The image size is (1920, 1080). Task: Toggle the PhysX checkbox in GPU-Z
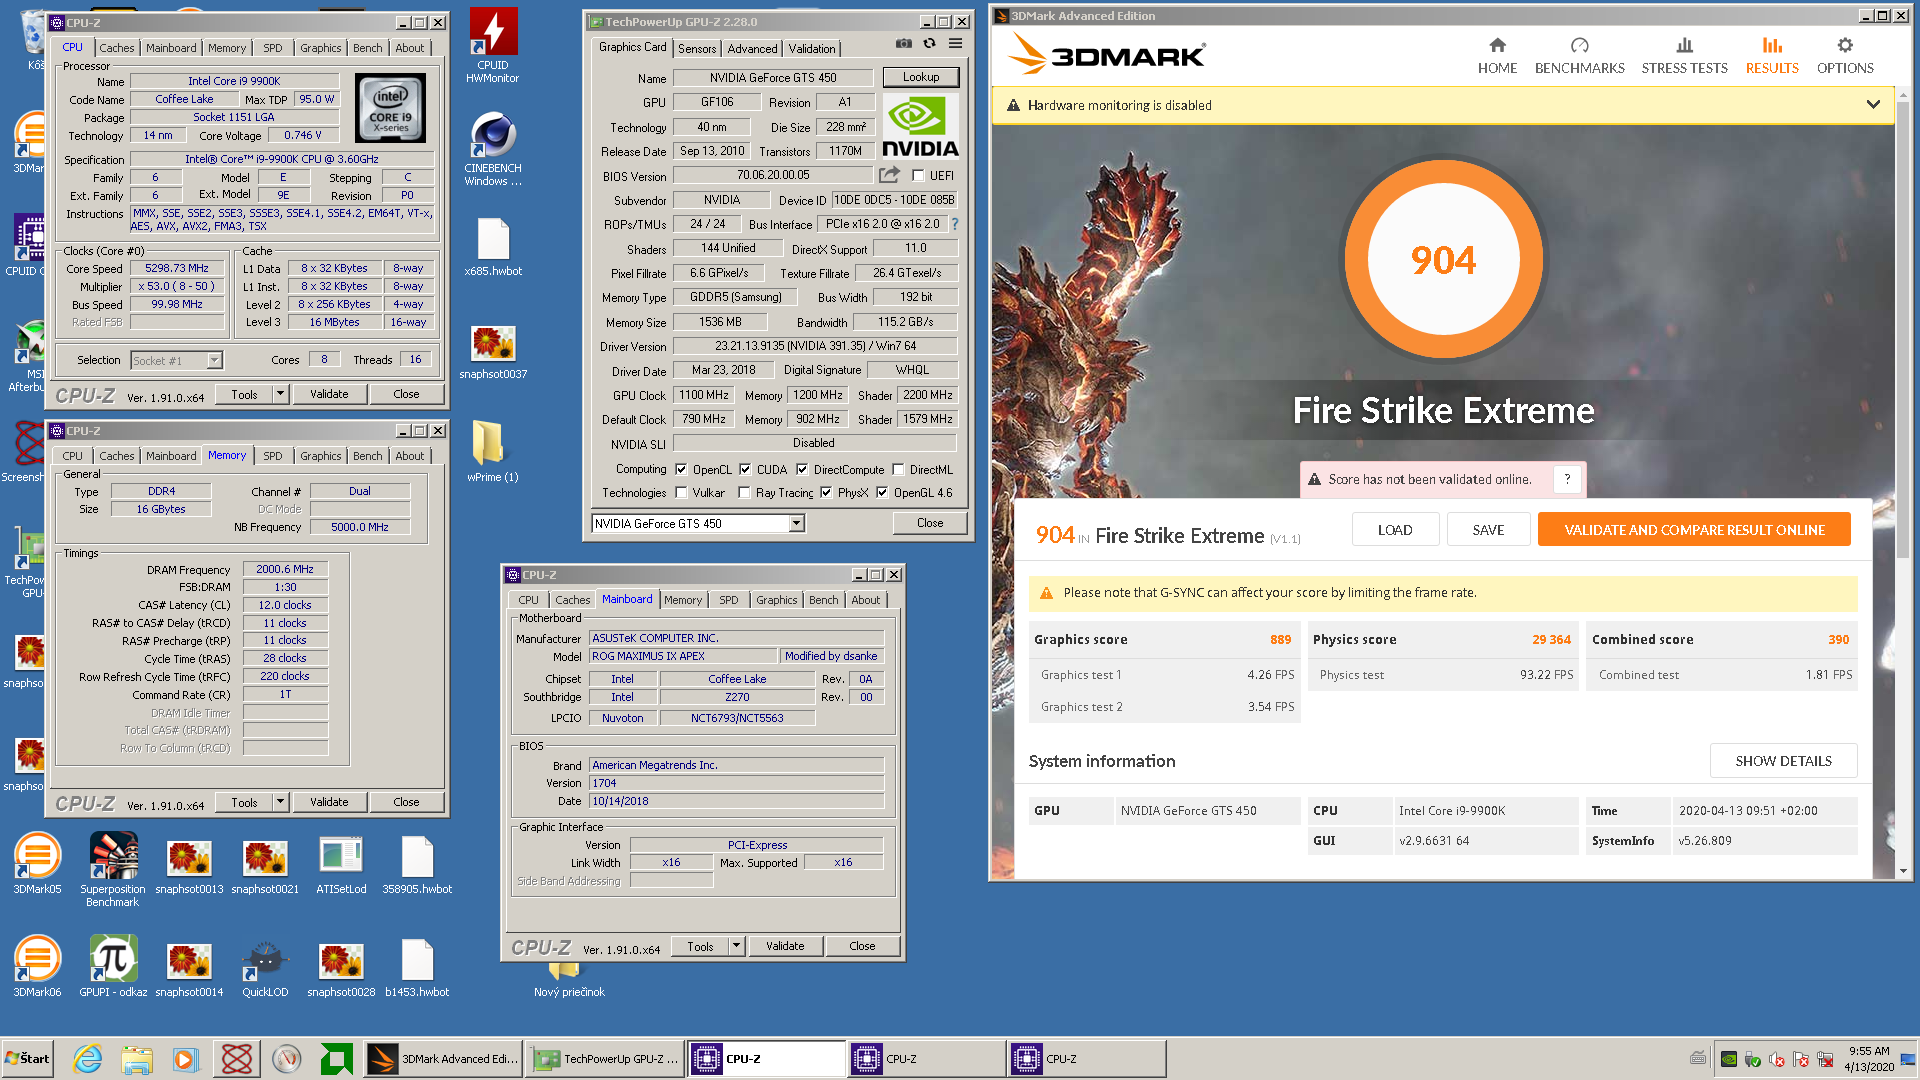click(826, 492)
